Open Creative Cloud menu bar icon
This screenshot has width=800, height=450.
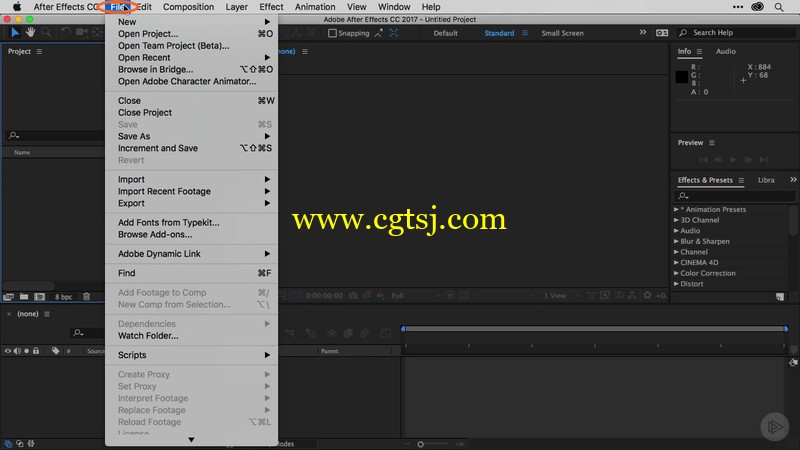click(758, 7)
